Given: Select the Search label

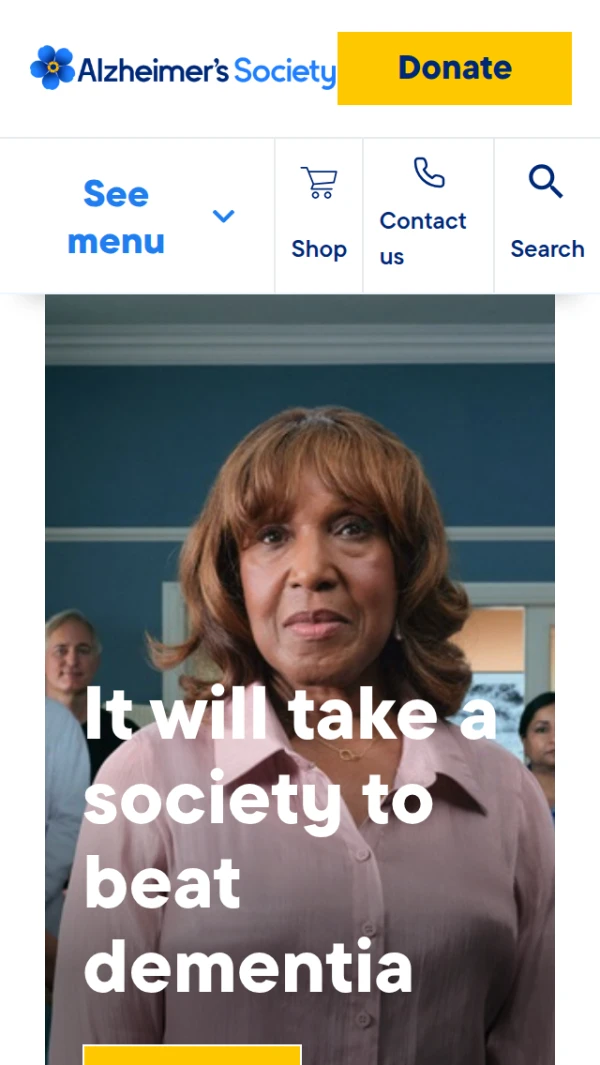Looking at the screenshot, I should pyautogui.click(x=547, y=249).
